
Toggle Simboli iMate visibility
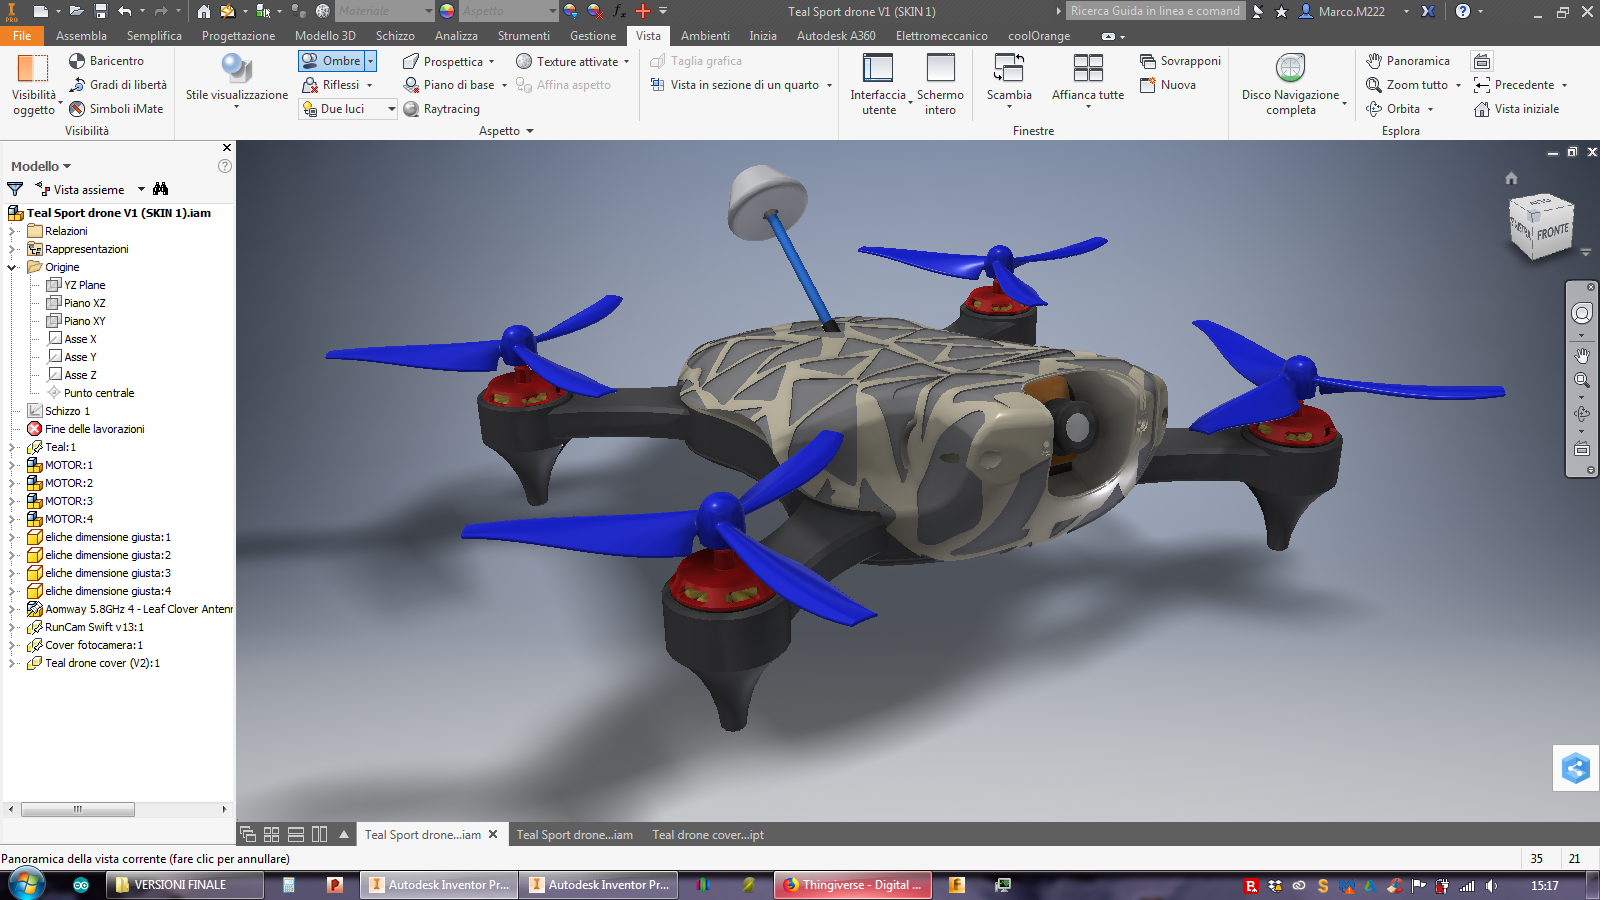pos(116,109)
